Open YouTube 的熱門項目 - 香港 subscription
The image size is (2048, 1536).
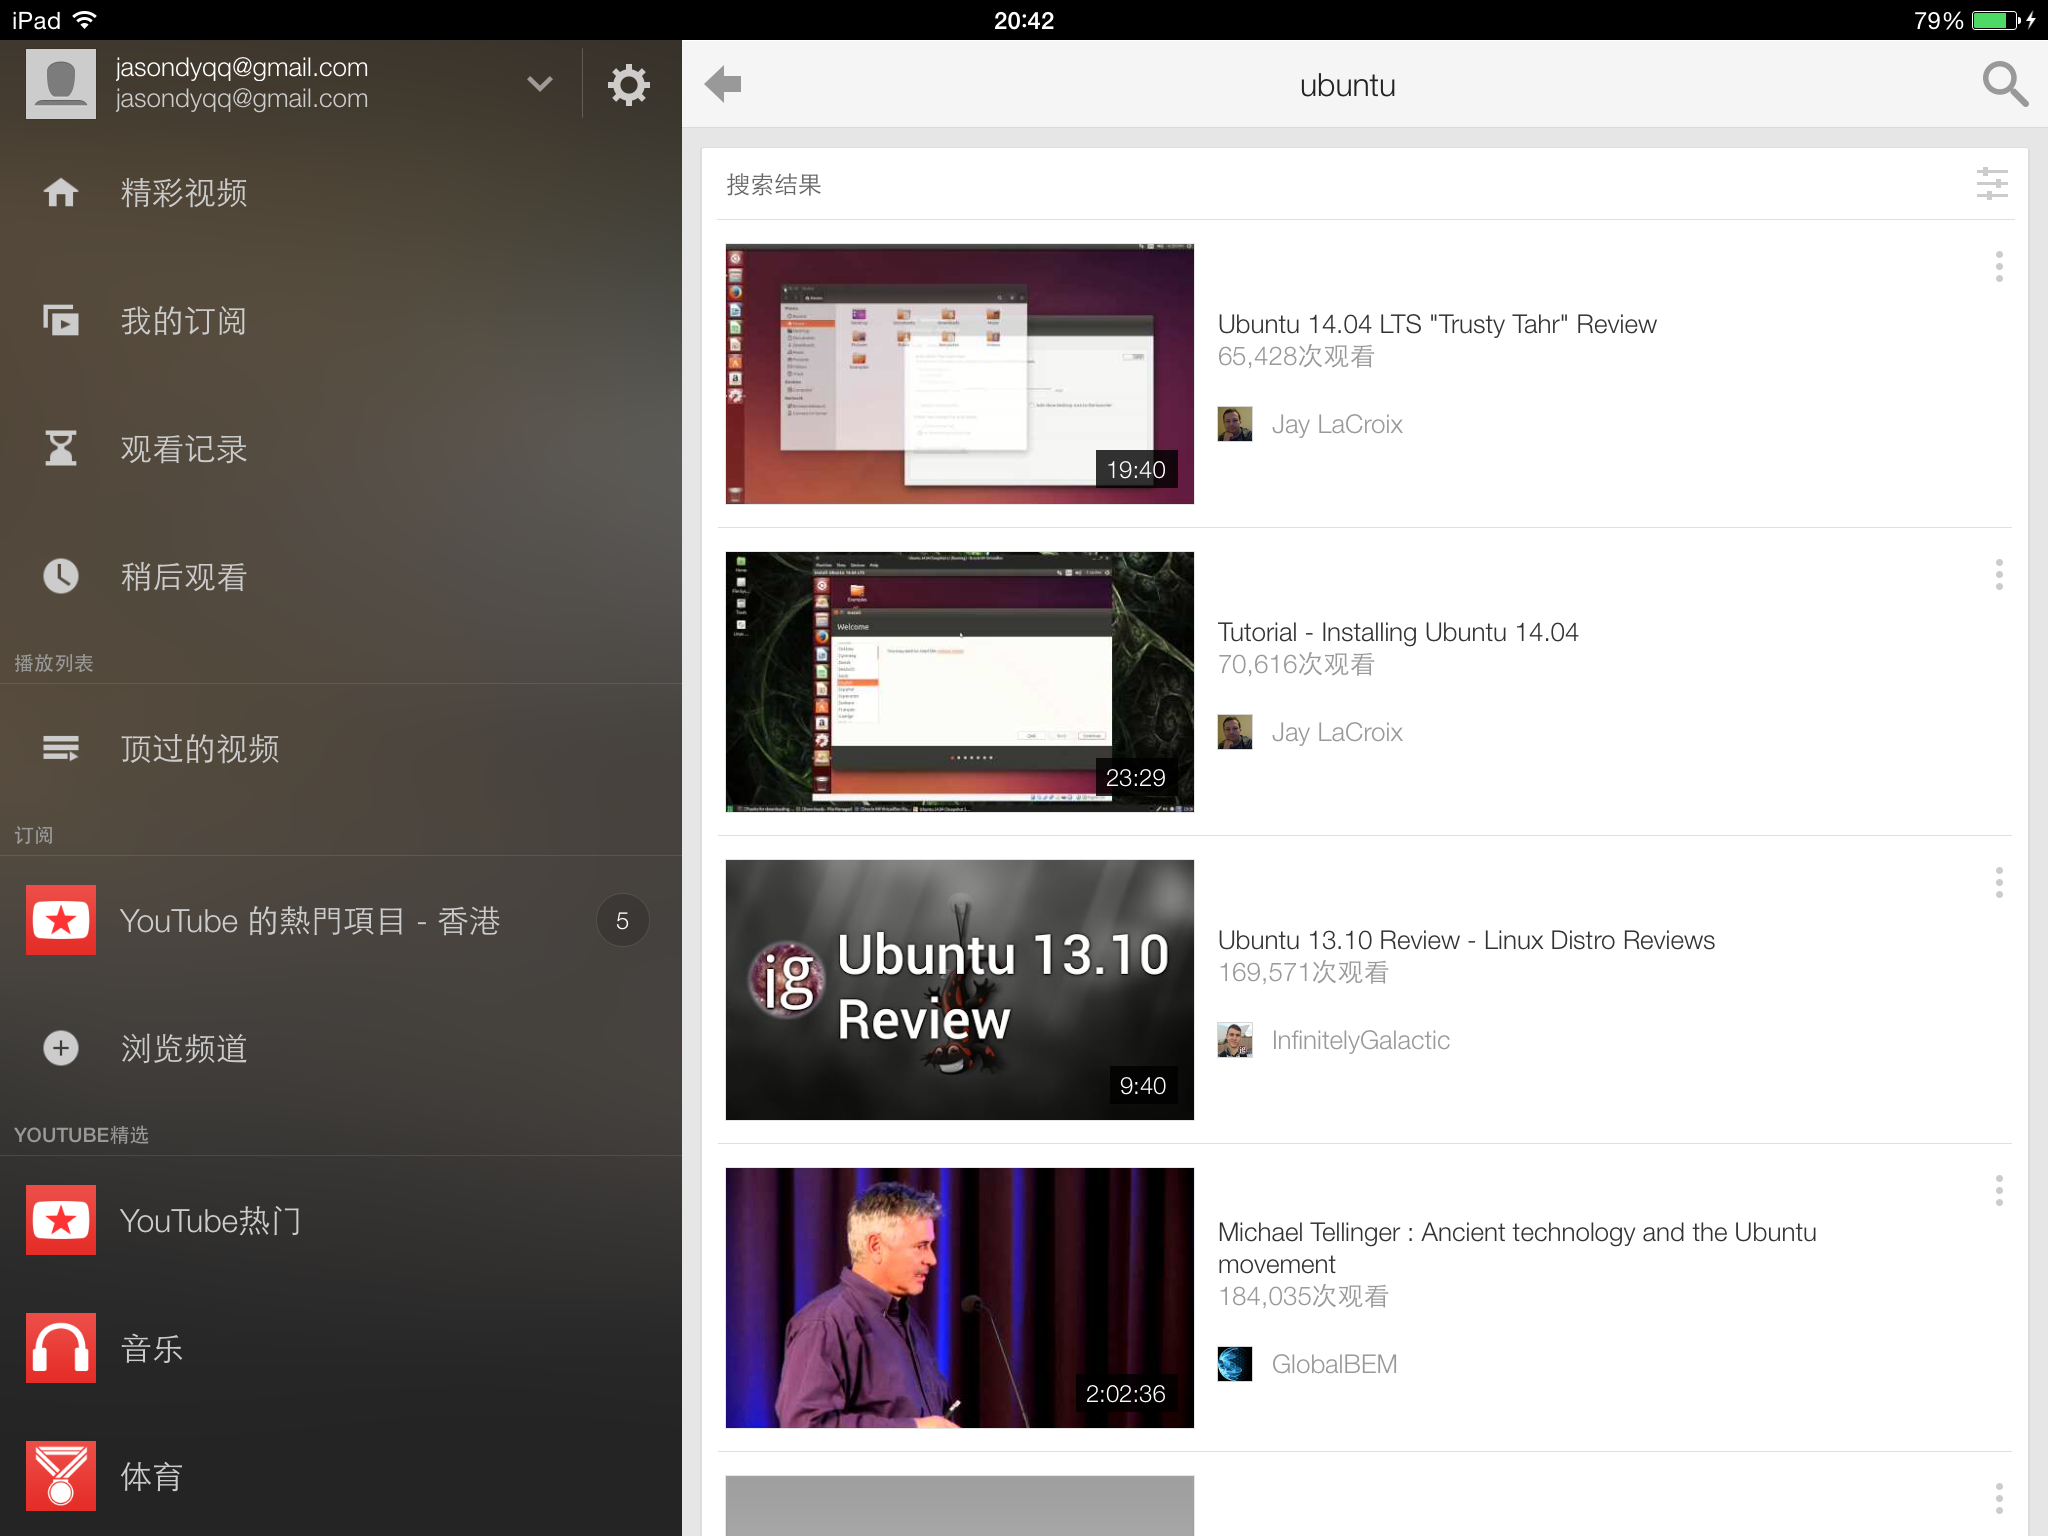[341, 920]
